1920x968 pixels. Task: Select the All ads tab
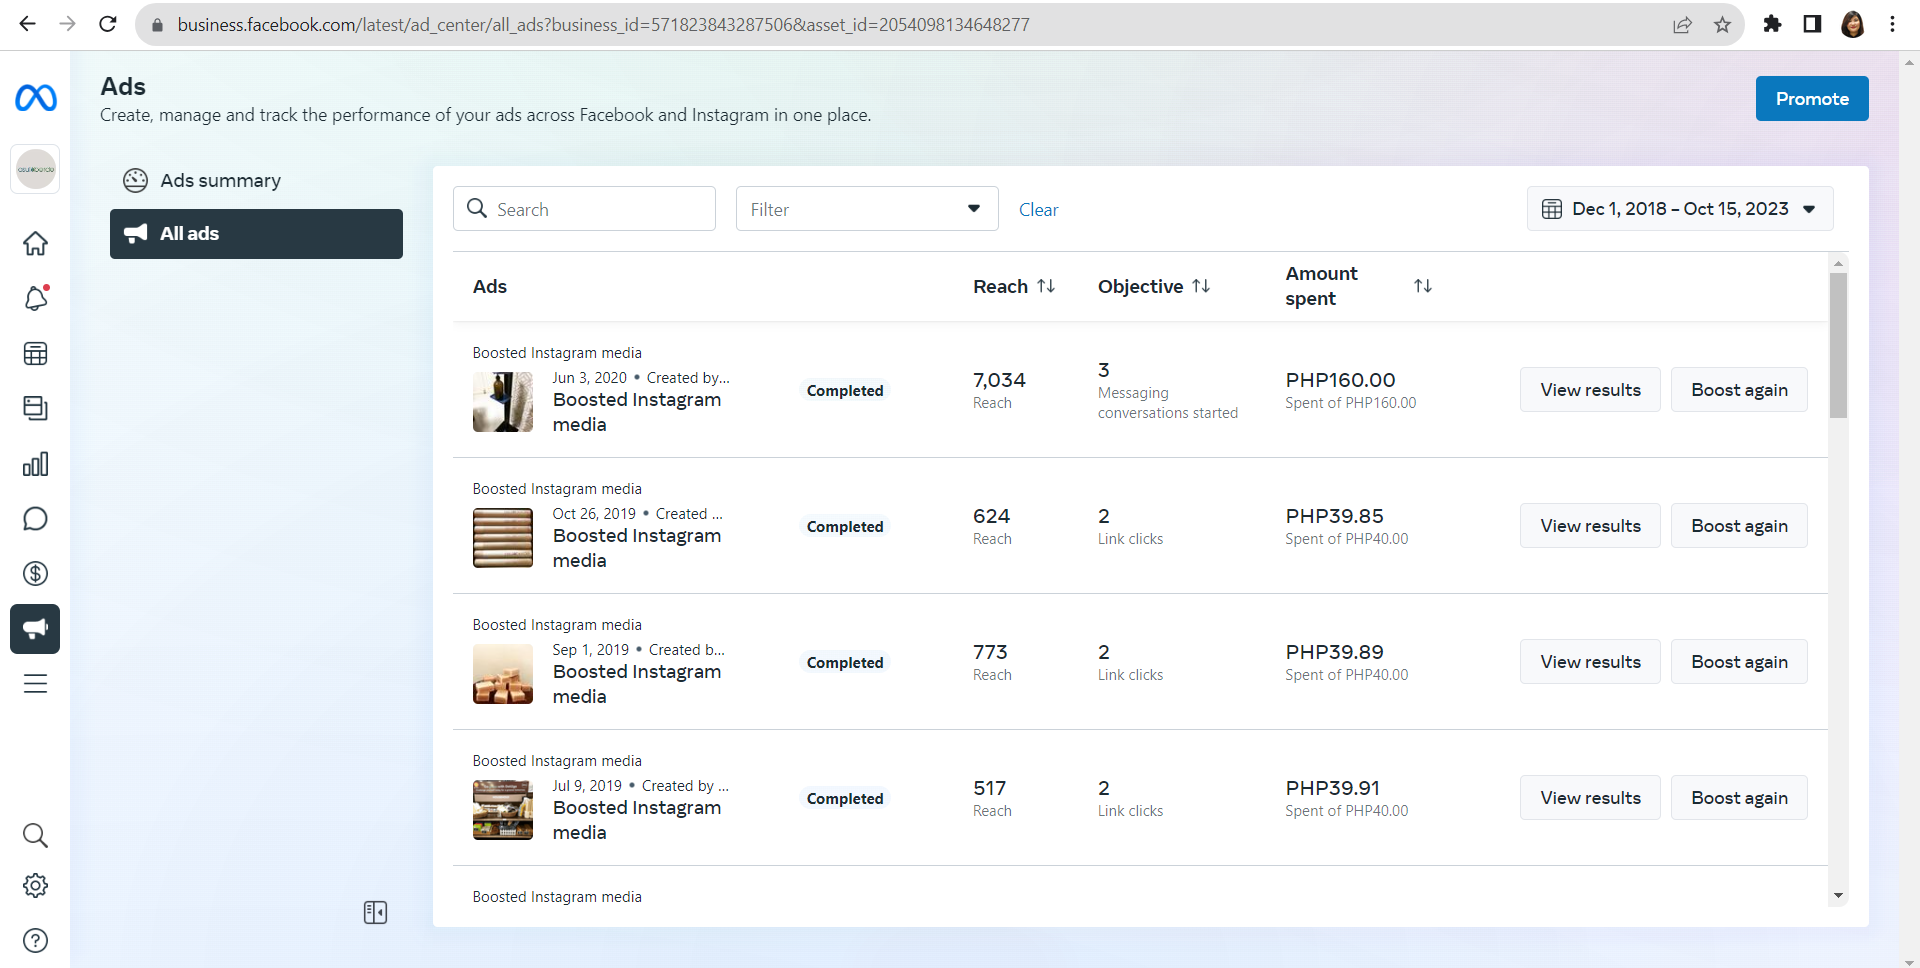(x=256, y=234)
